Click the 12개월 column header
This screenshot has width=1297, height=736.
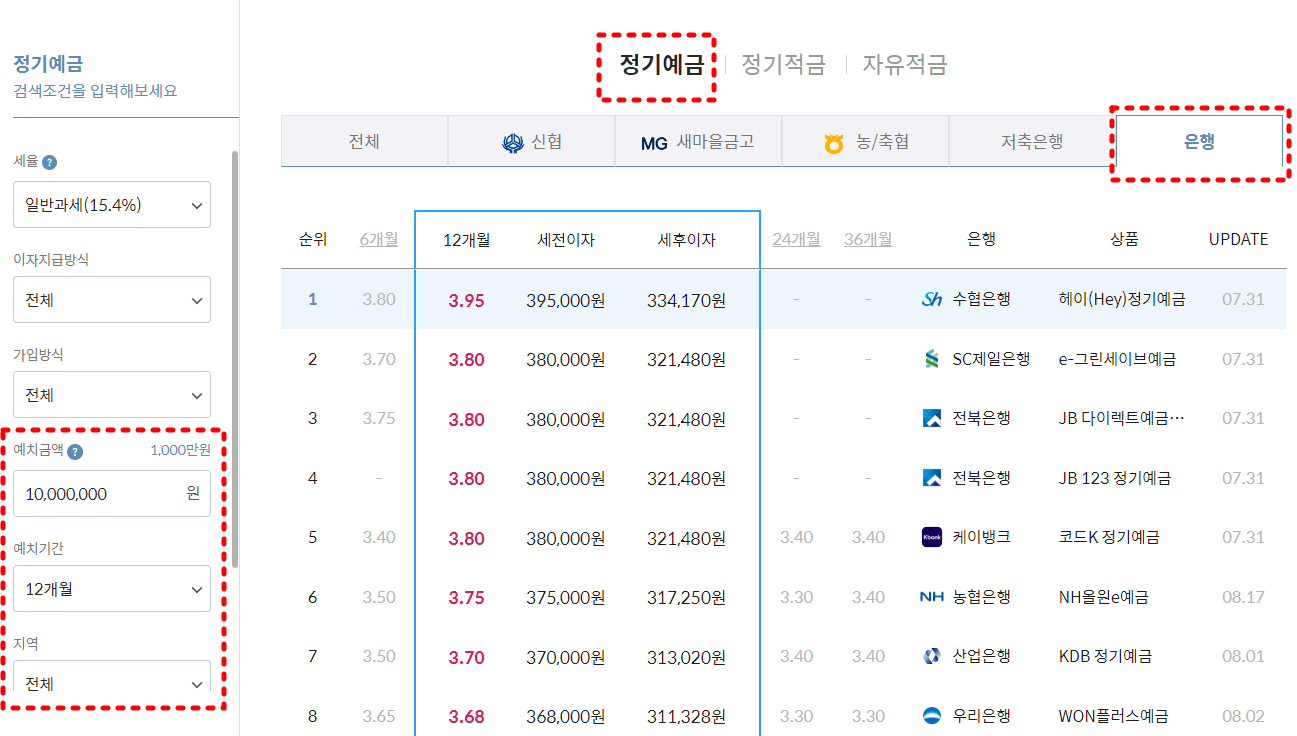pyautogui.click(x=467, y=240)
